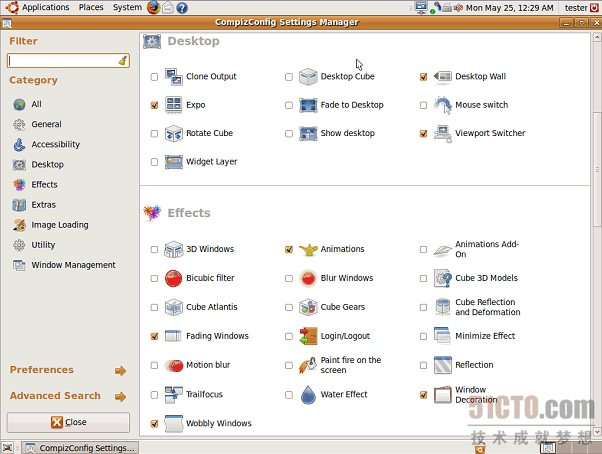
Task: Open the Mouse switch plugin icon
Action: [443, 105]
